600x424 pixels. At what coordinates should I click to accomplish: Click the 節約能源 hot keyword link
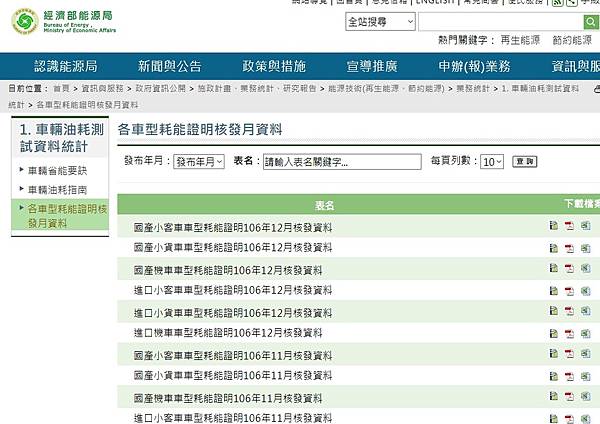572,40
